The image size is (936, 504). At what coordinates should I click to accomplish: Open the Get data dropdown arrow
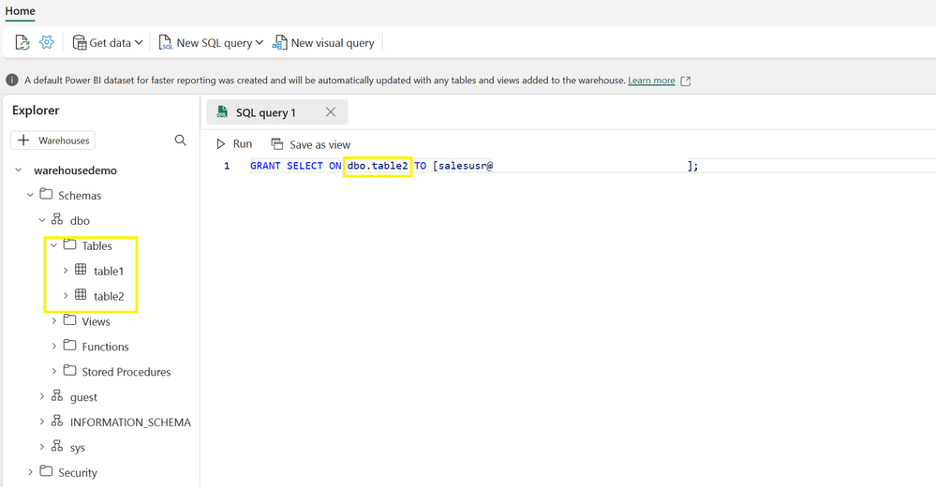click(138, 42)
